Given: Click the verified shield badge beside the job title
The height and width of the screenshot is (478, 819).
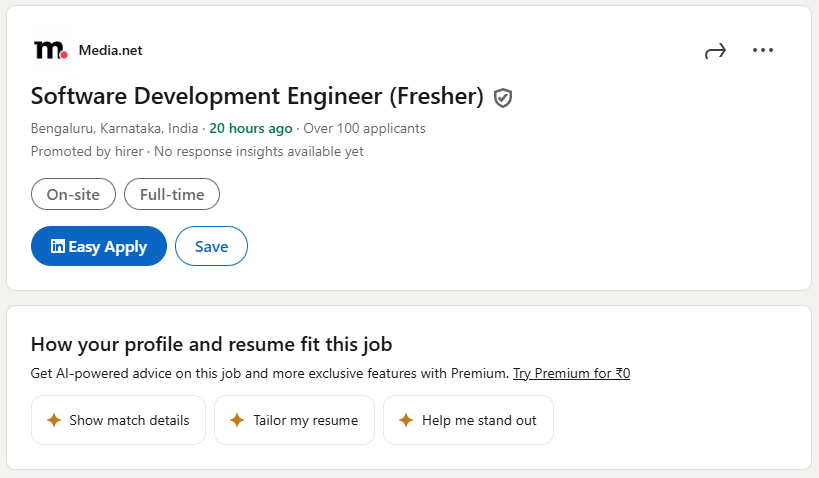Looking at the screenshot, I should point(503,97).
